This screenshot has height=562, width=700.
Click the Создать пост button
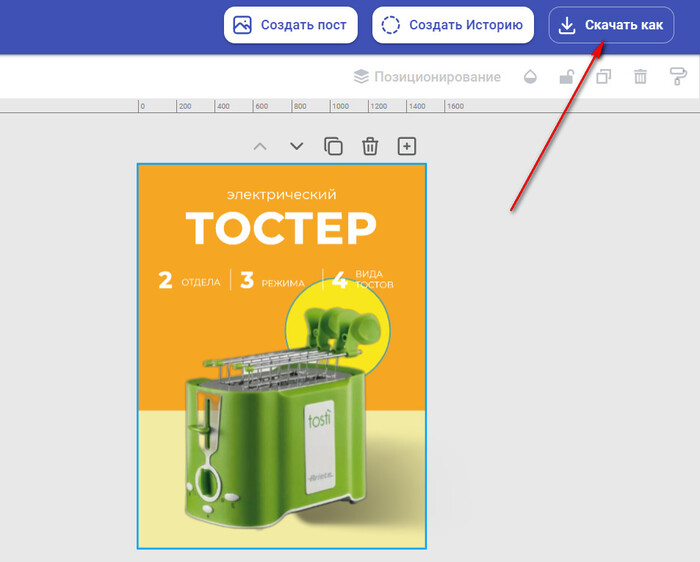(x=291, y=25)
